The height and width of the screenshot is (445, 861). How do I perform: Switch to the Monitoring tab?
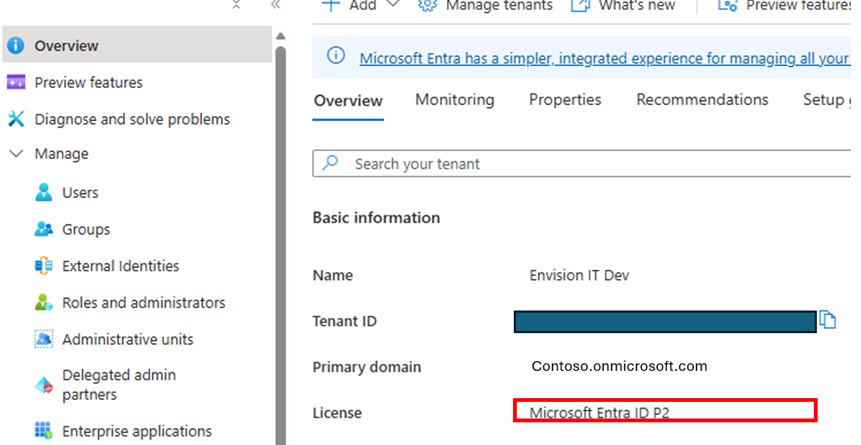(x=455, y=99)
